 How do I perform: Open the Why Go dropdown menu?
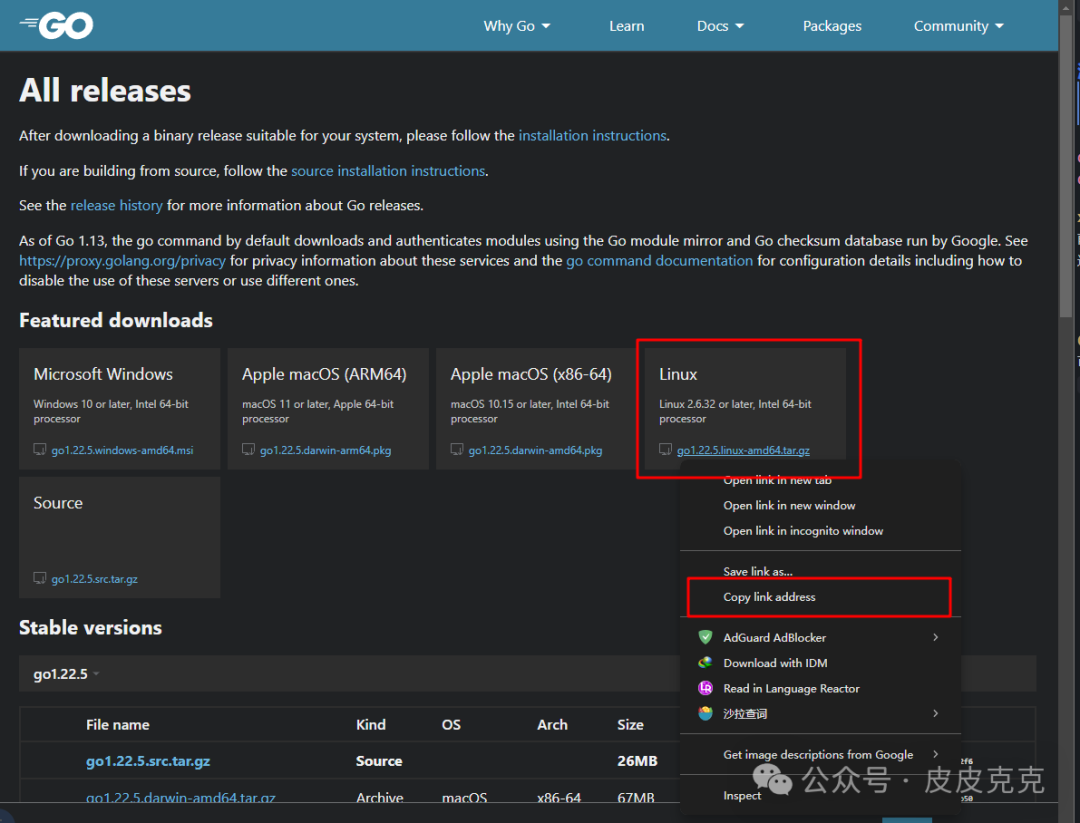[x=517, y=26]
